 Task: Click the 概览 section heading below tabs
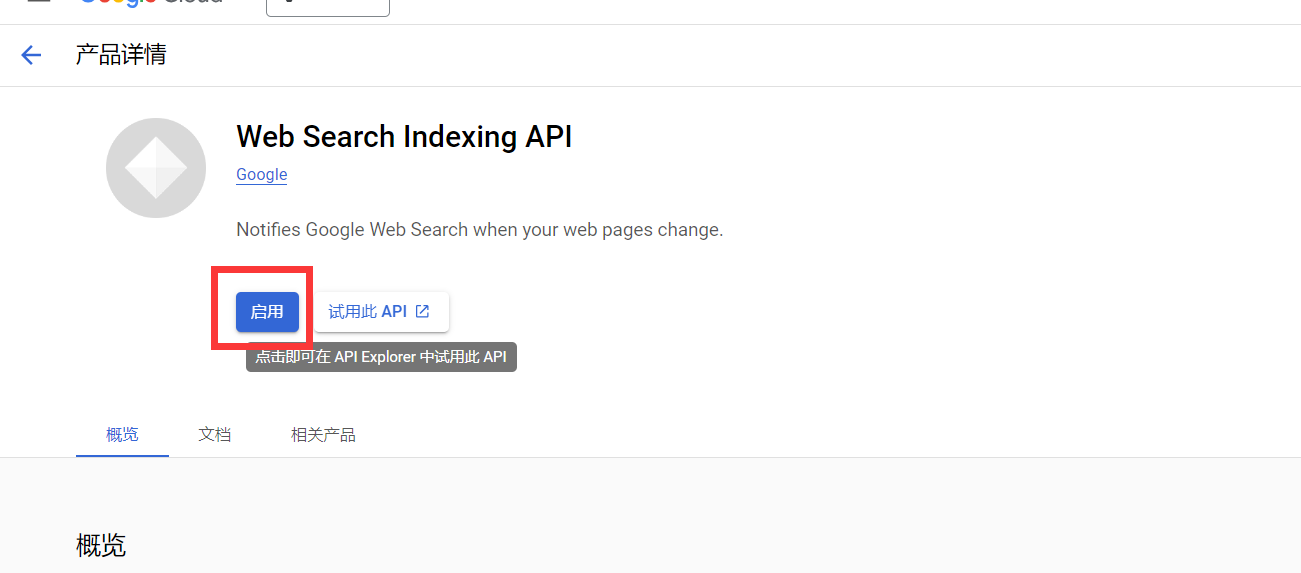(101, 546)
